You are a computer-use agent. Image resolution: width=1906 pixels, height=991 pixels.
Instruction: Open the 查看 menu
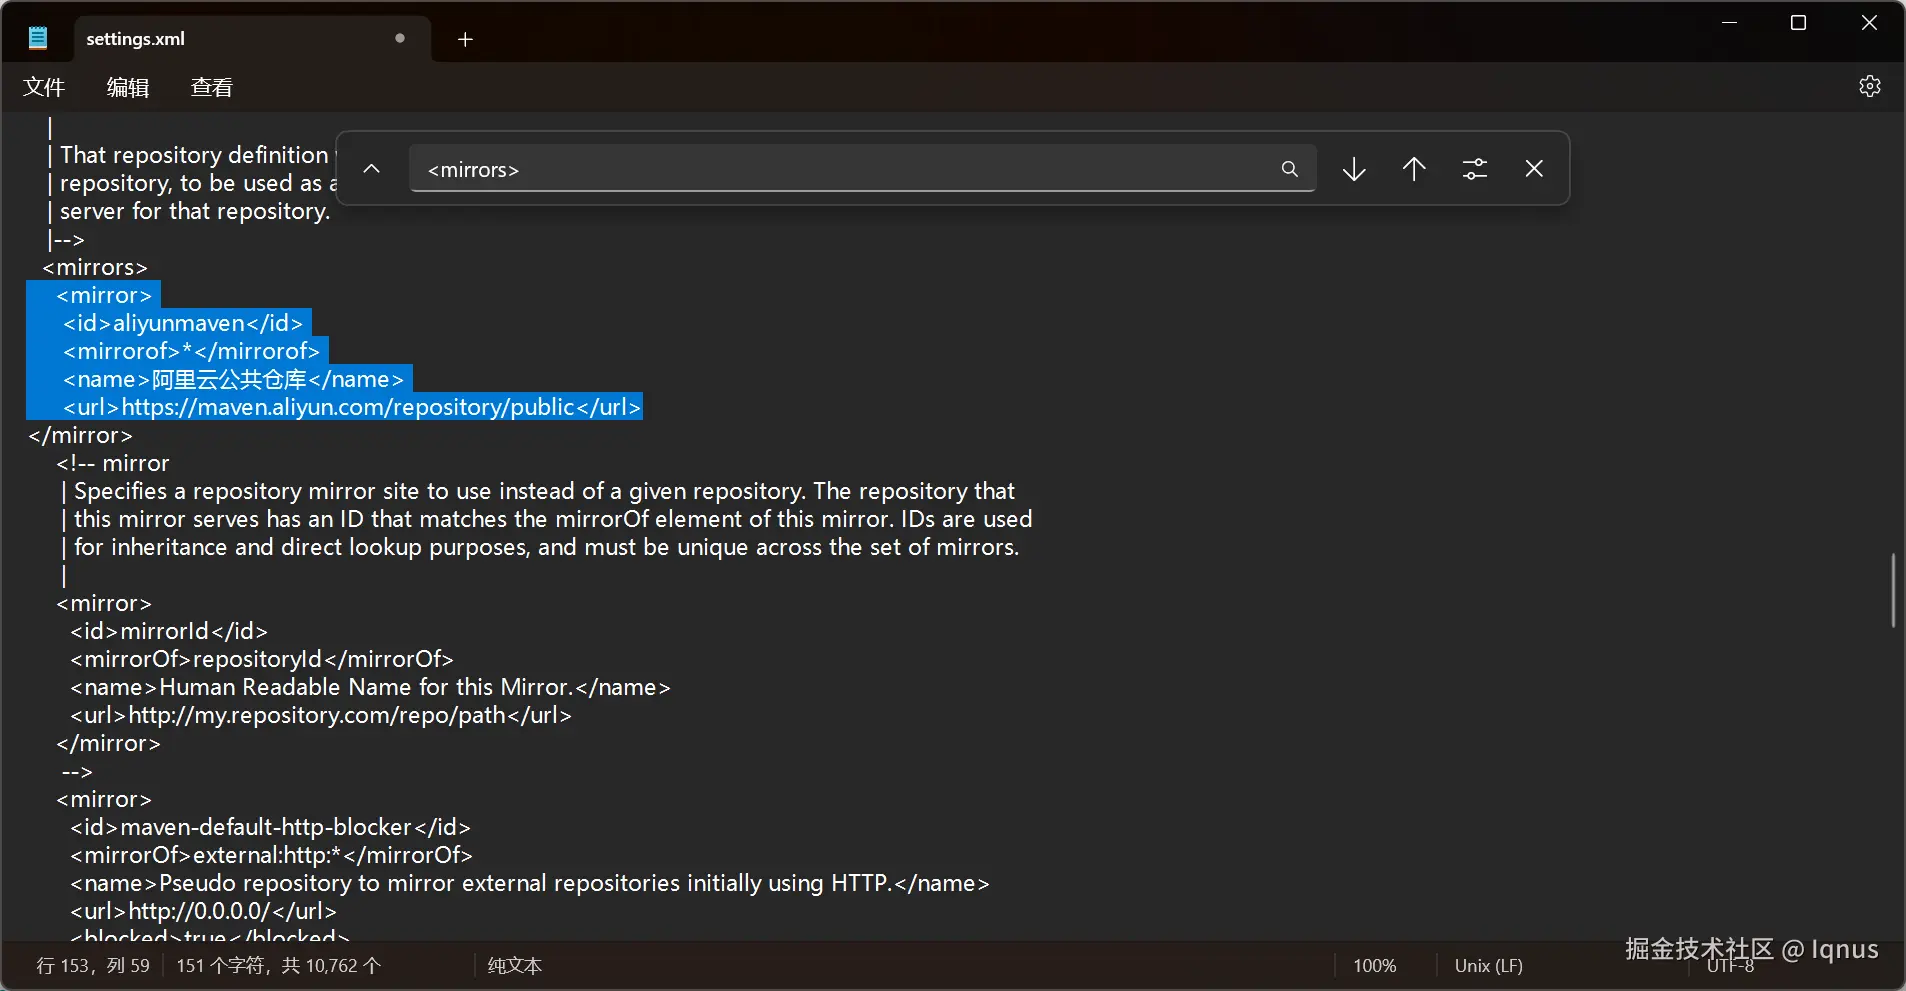coord(212,88)
